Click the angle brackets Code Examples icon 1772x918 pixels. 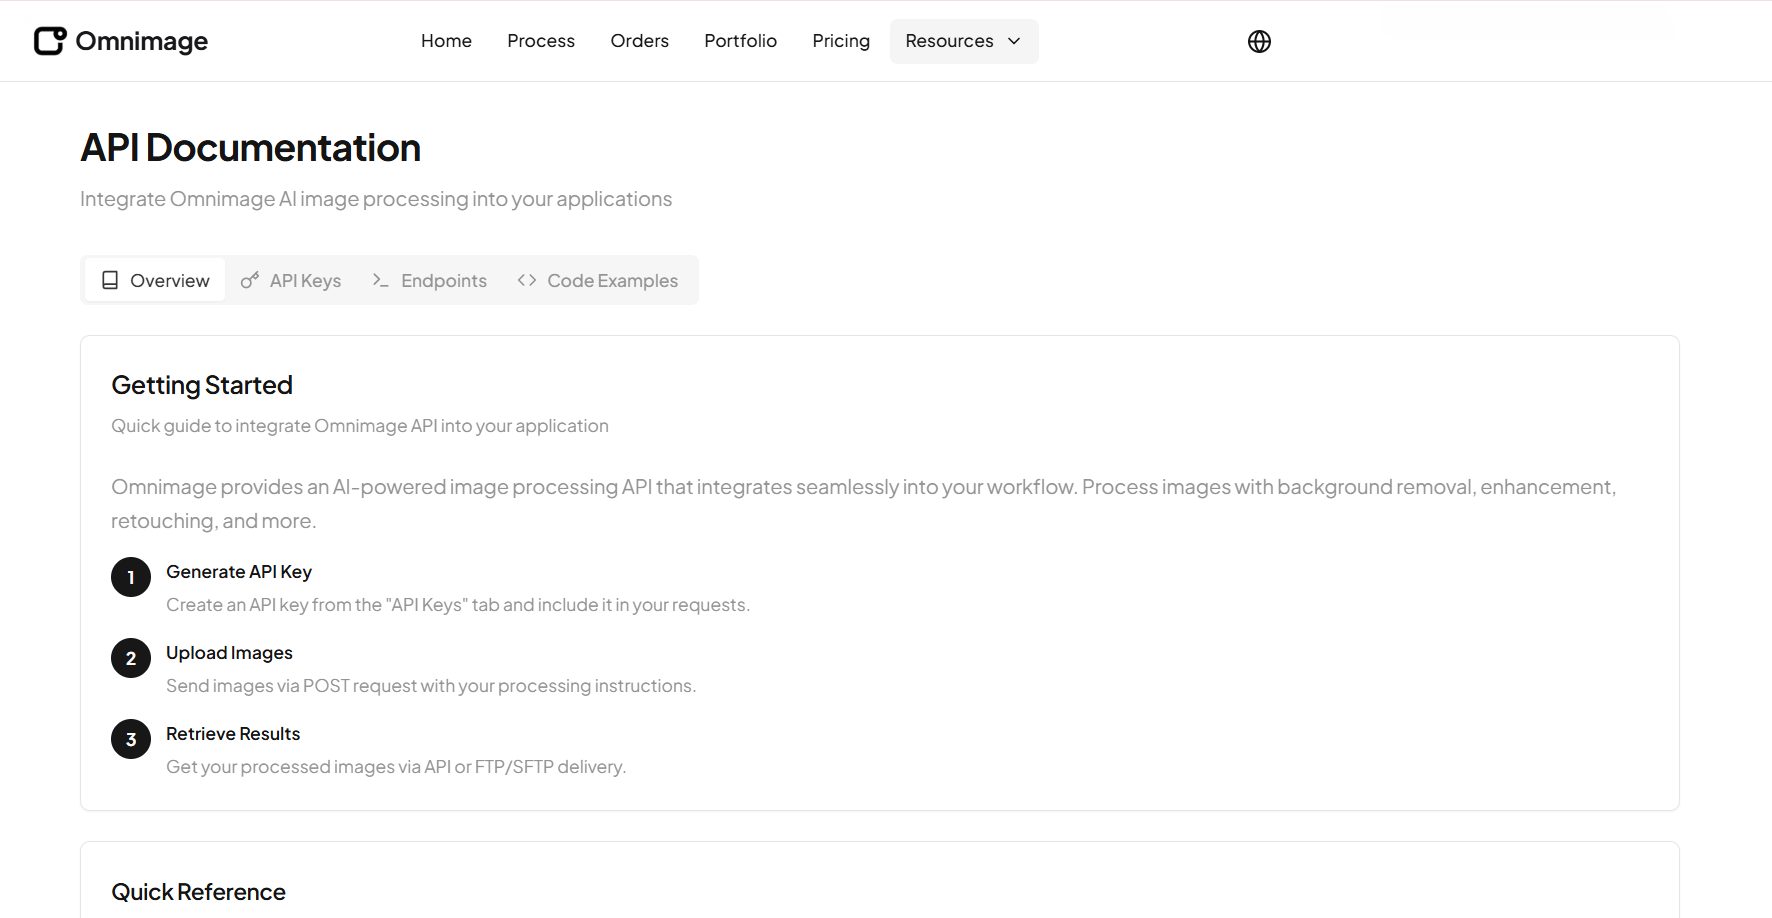[x=527, y=281]
